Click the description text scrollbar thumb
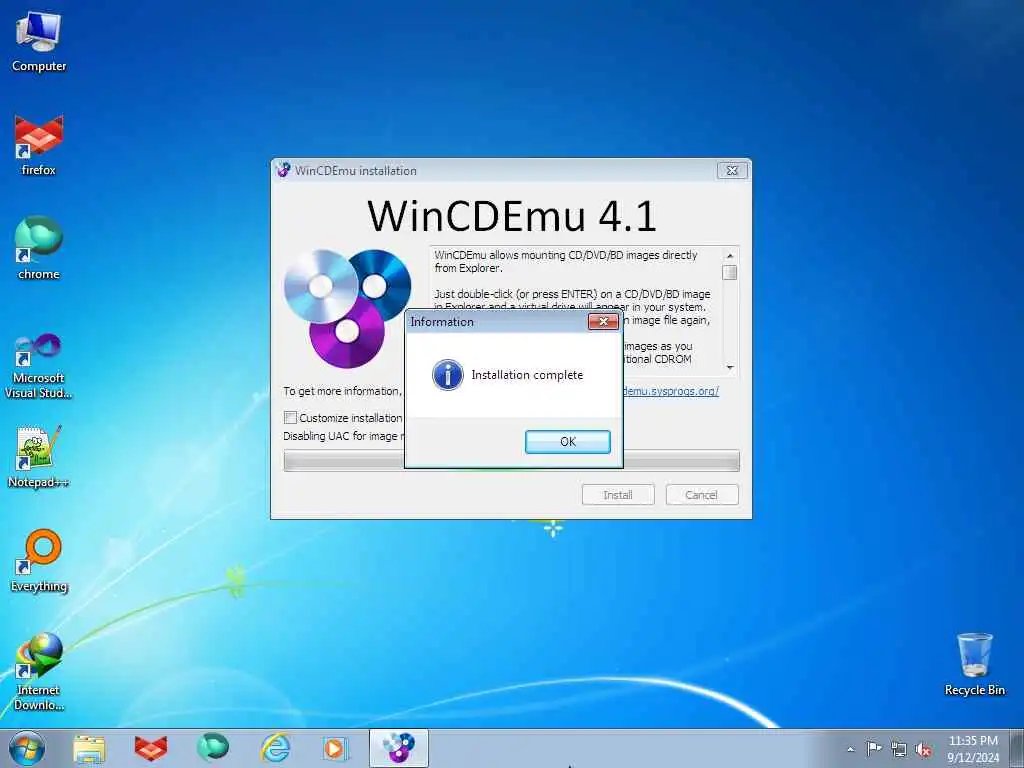The width and height of the screenshot is (1024, 768). [730, 272]
